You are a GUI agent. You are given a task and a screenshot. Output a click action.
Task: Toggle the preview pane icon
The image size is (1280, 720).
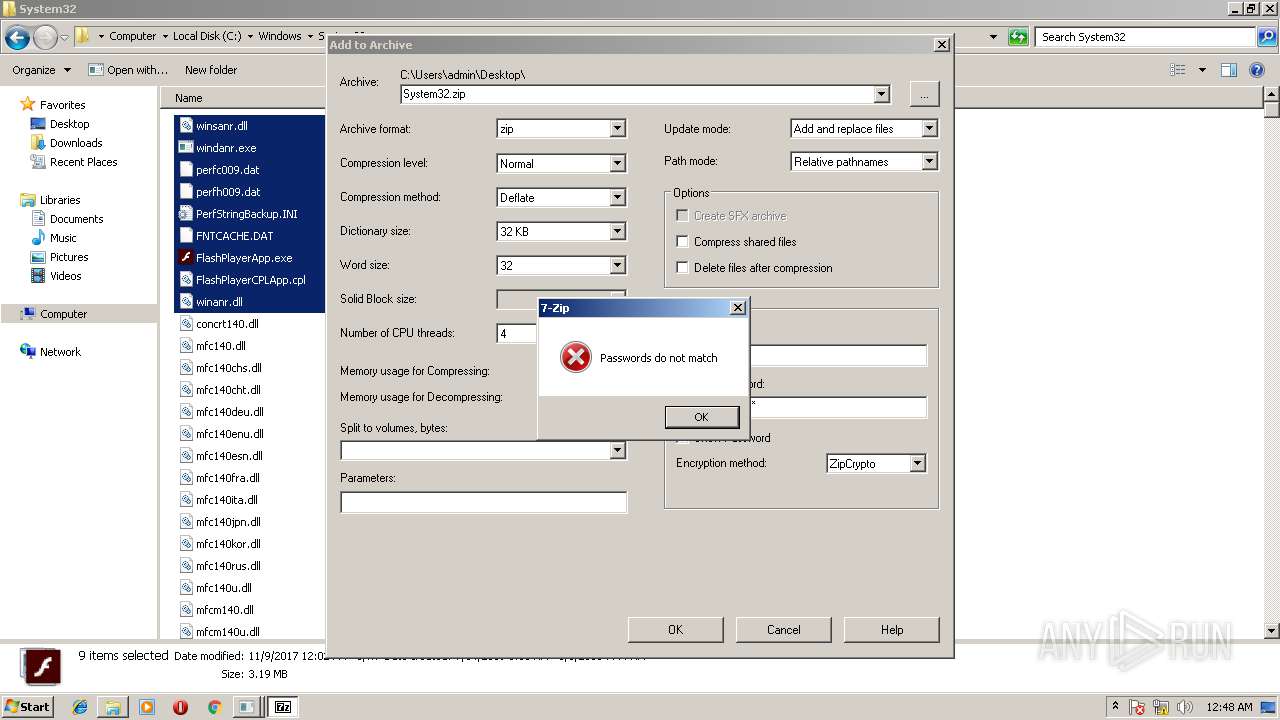pos(1229,70)
